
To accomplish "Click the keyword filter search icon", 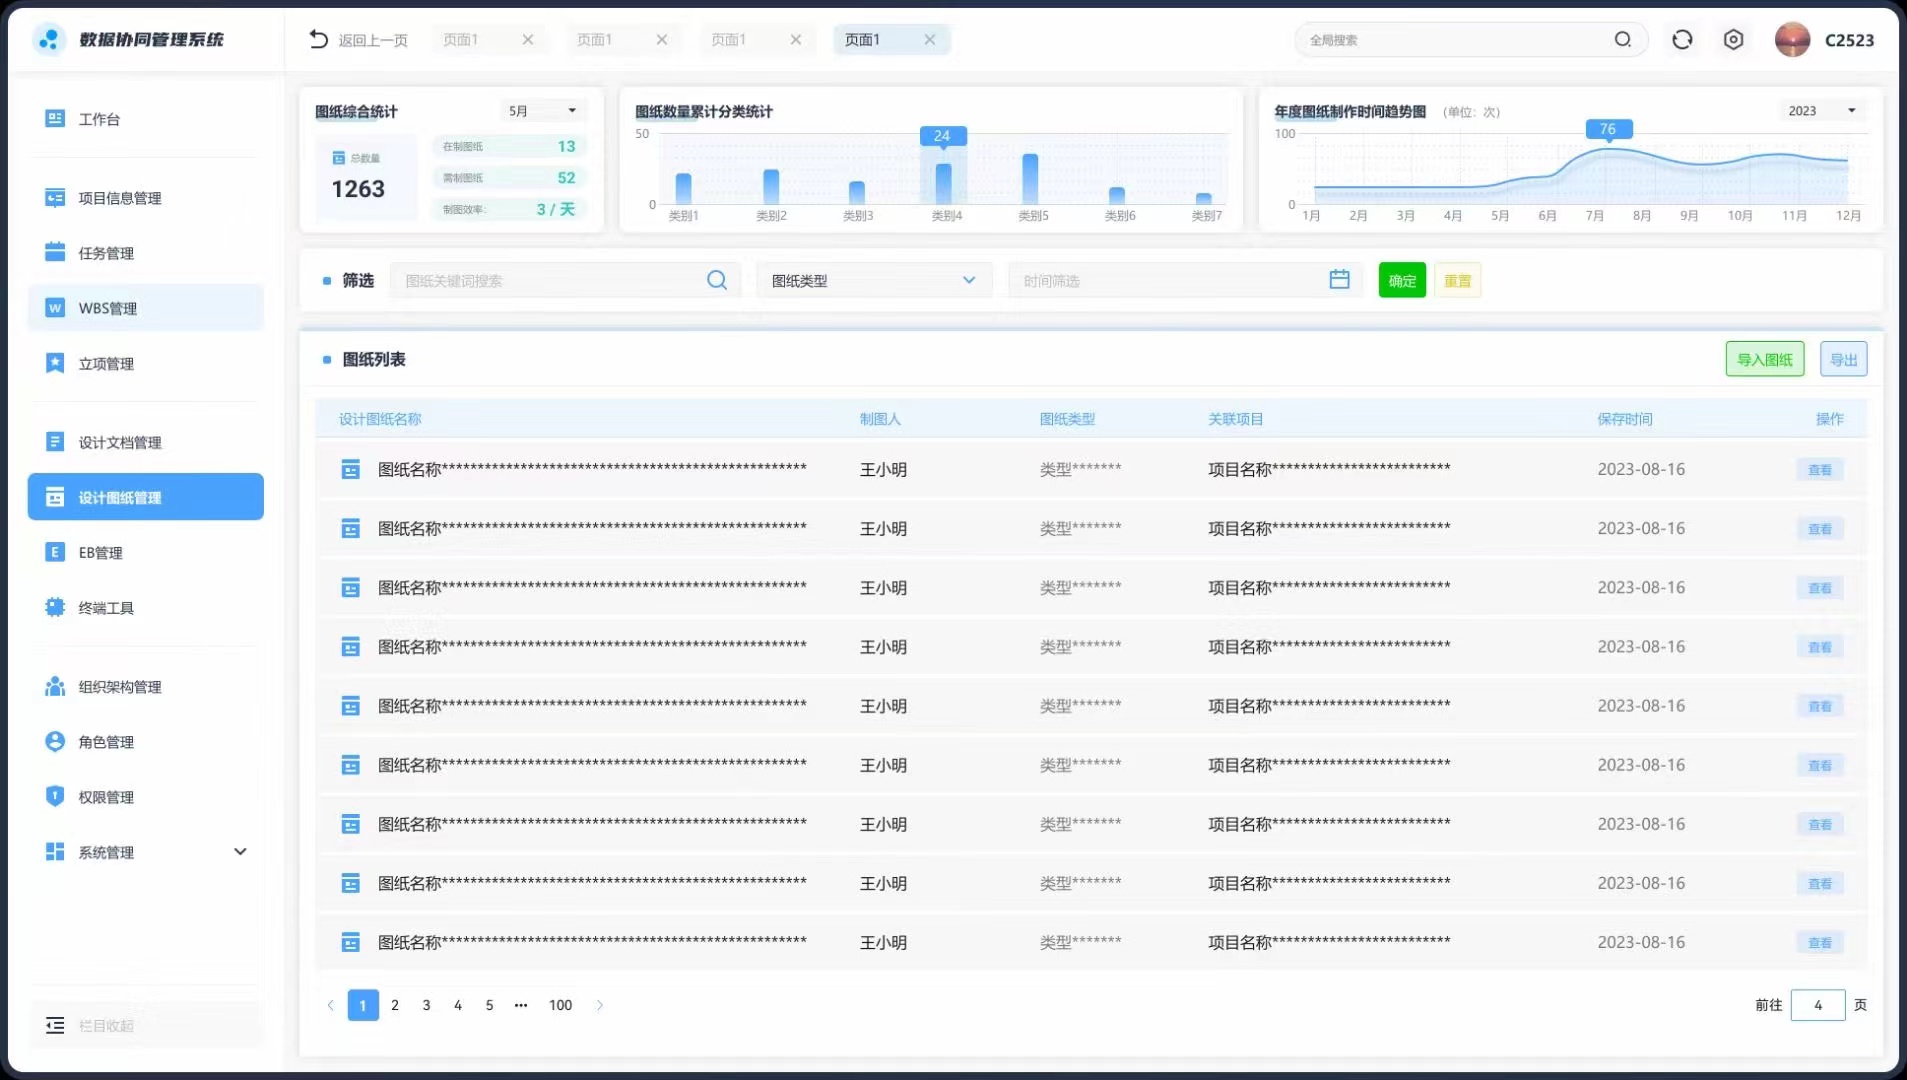I will pos(717,280).
